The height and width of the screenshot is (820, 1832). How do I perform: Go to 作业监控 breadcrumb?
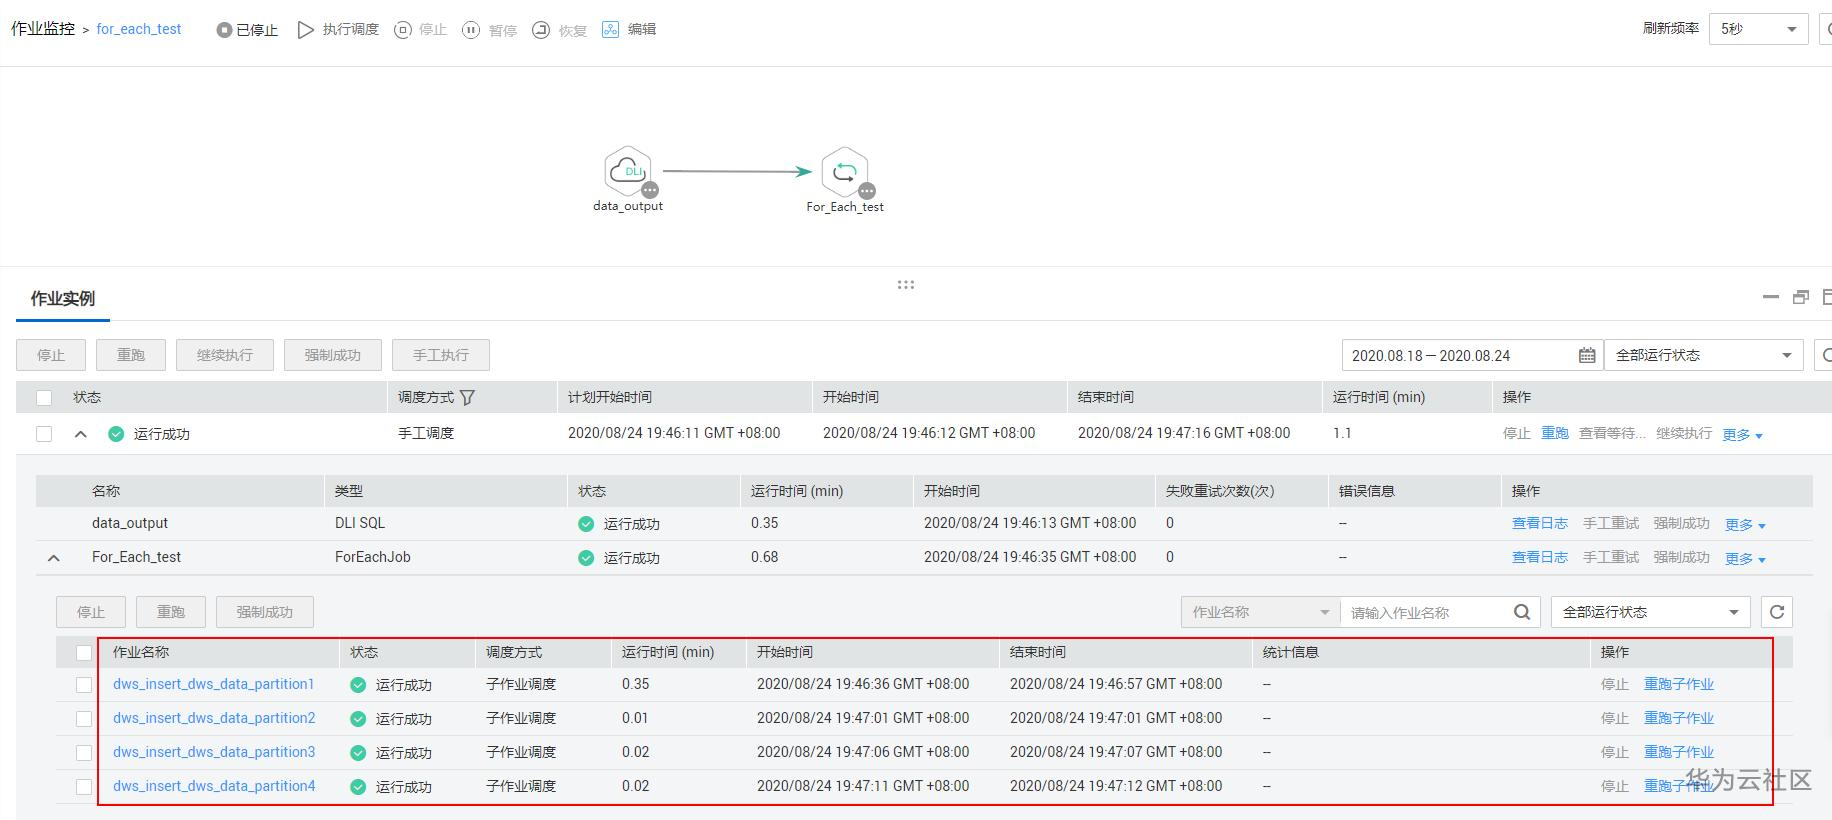coord(43,29)
